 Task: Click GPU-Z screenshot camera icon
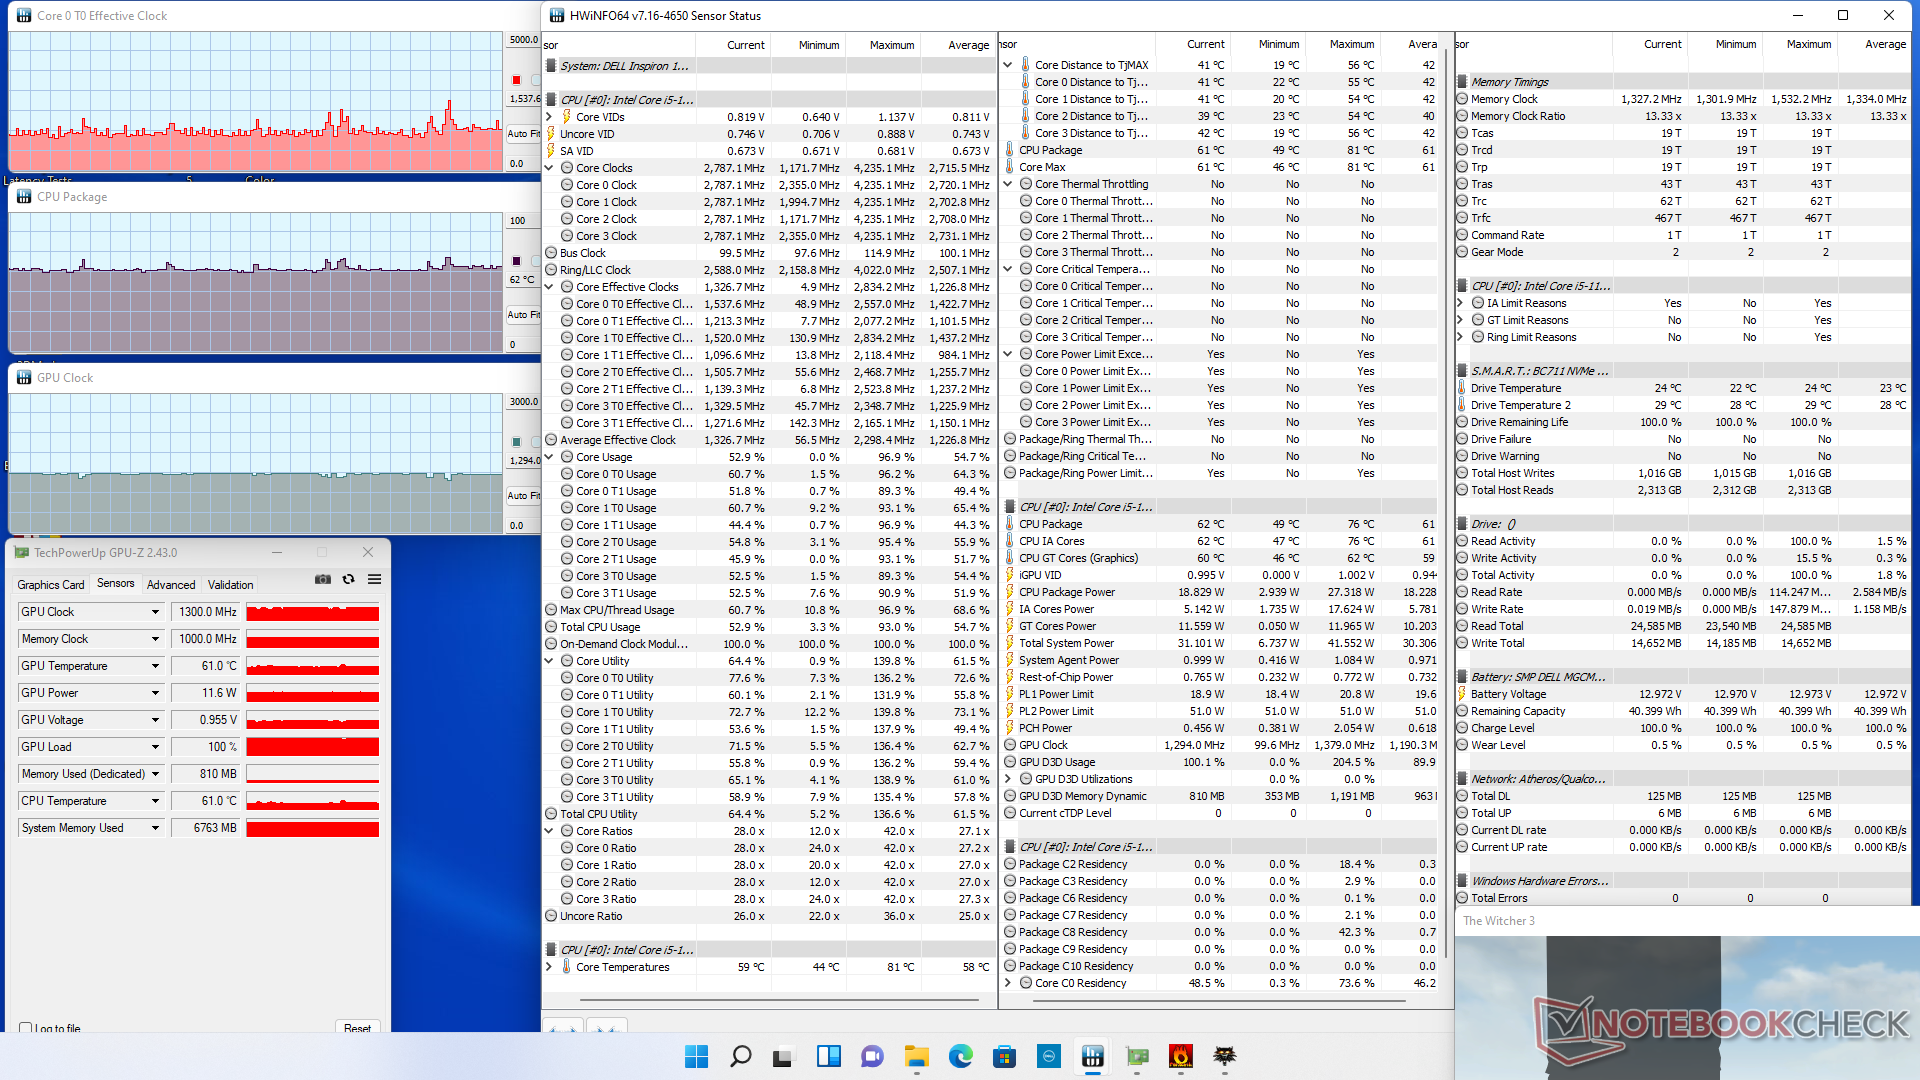pos(323,580)
